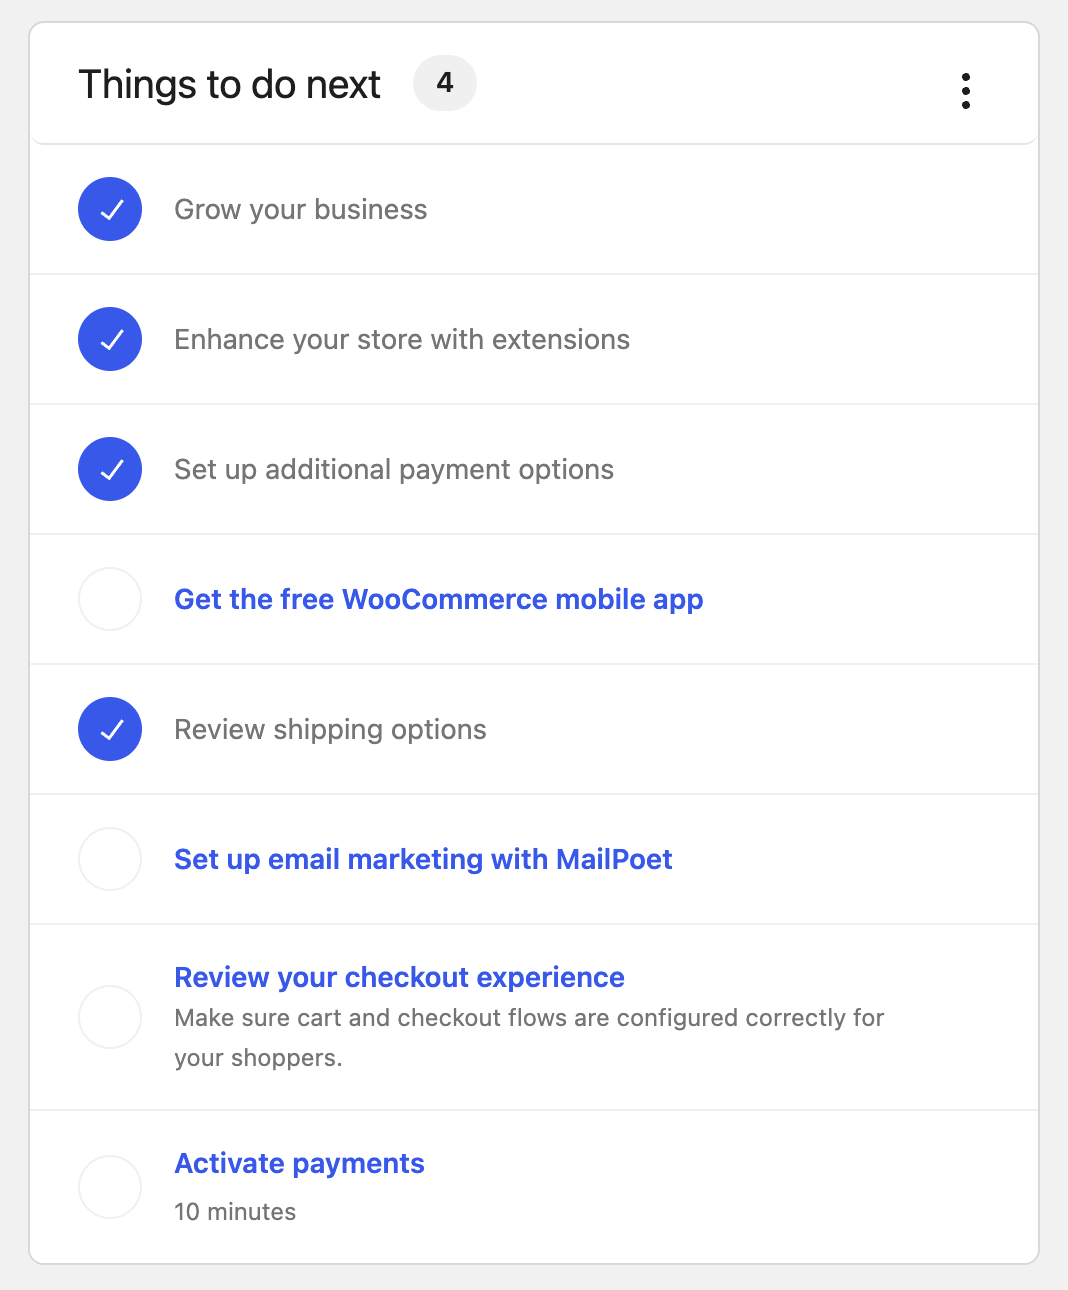Select the Set up additional payment options entry
The height and width of the screenshot is (1290, 1068).
[394, 469]
